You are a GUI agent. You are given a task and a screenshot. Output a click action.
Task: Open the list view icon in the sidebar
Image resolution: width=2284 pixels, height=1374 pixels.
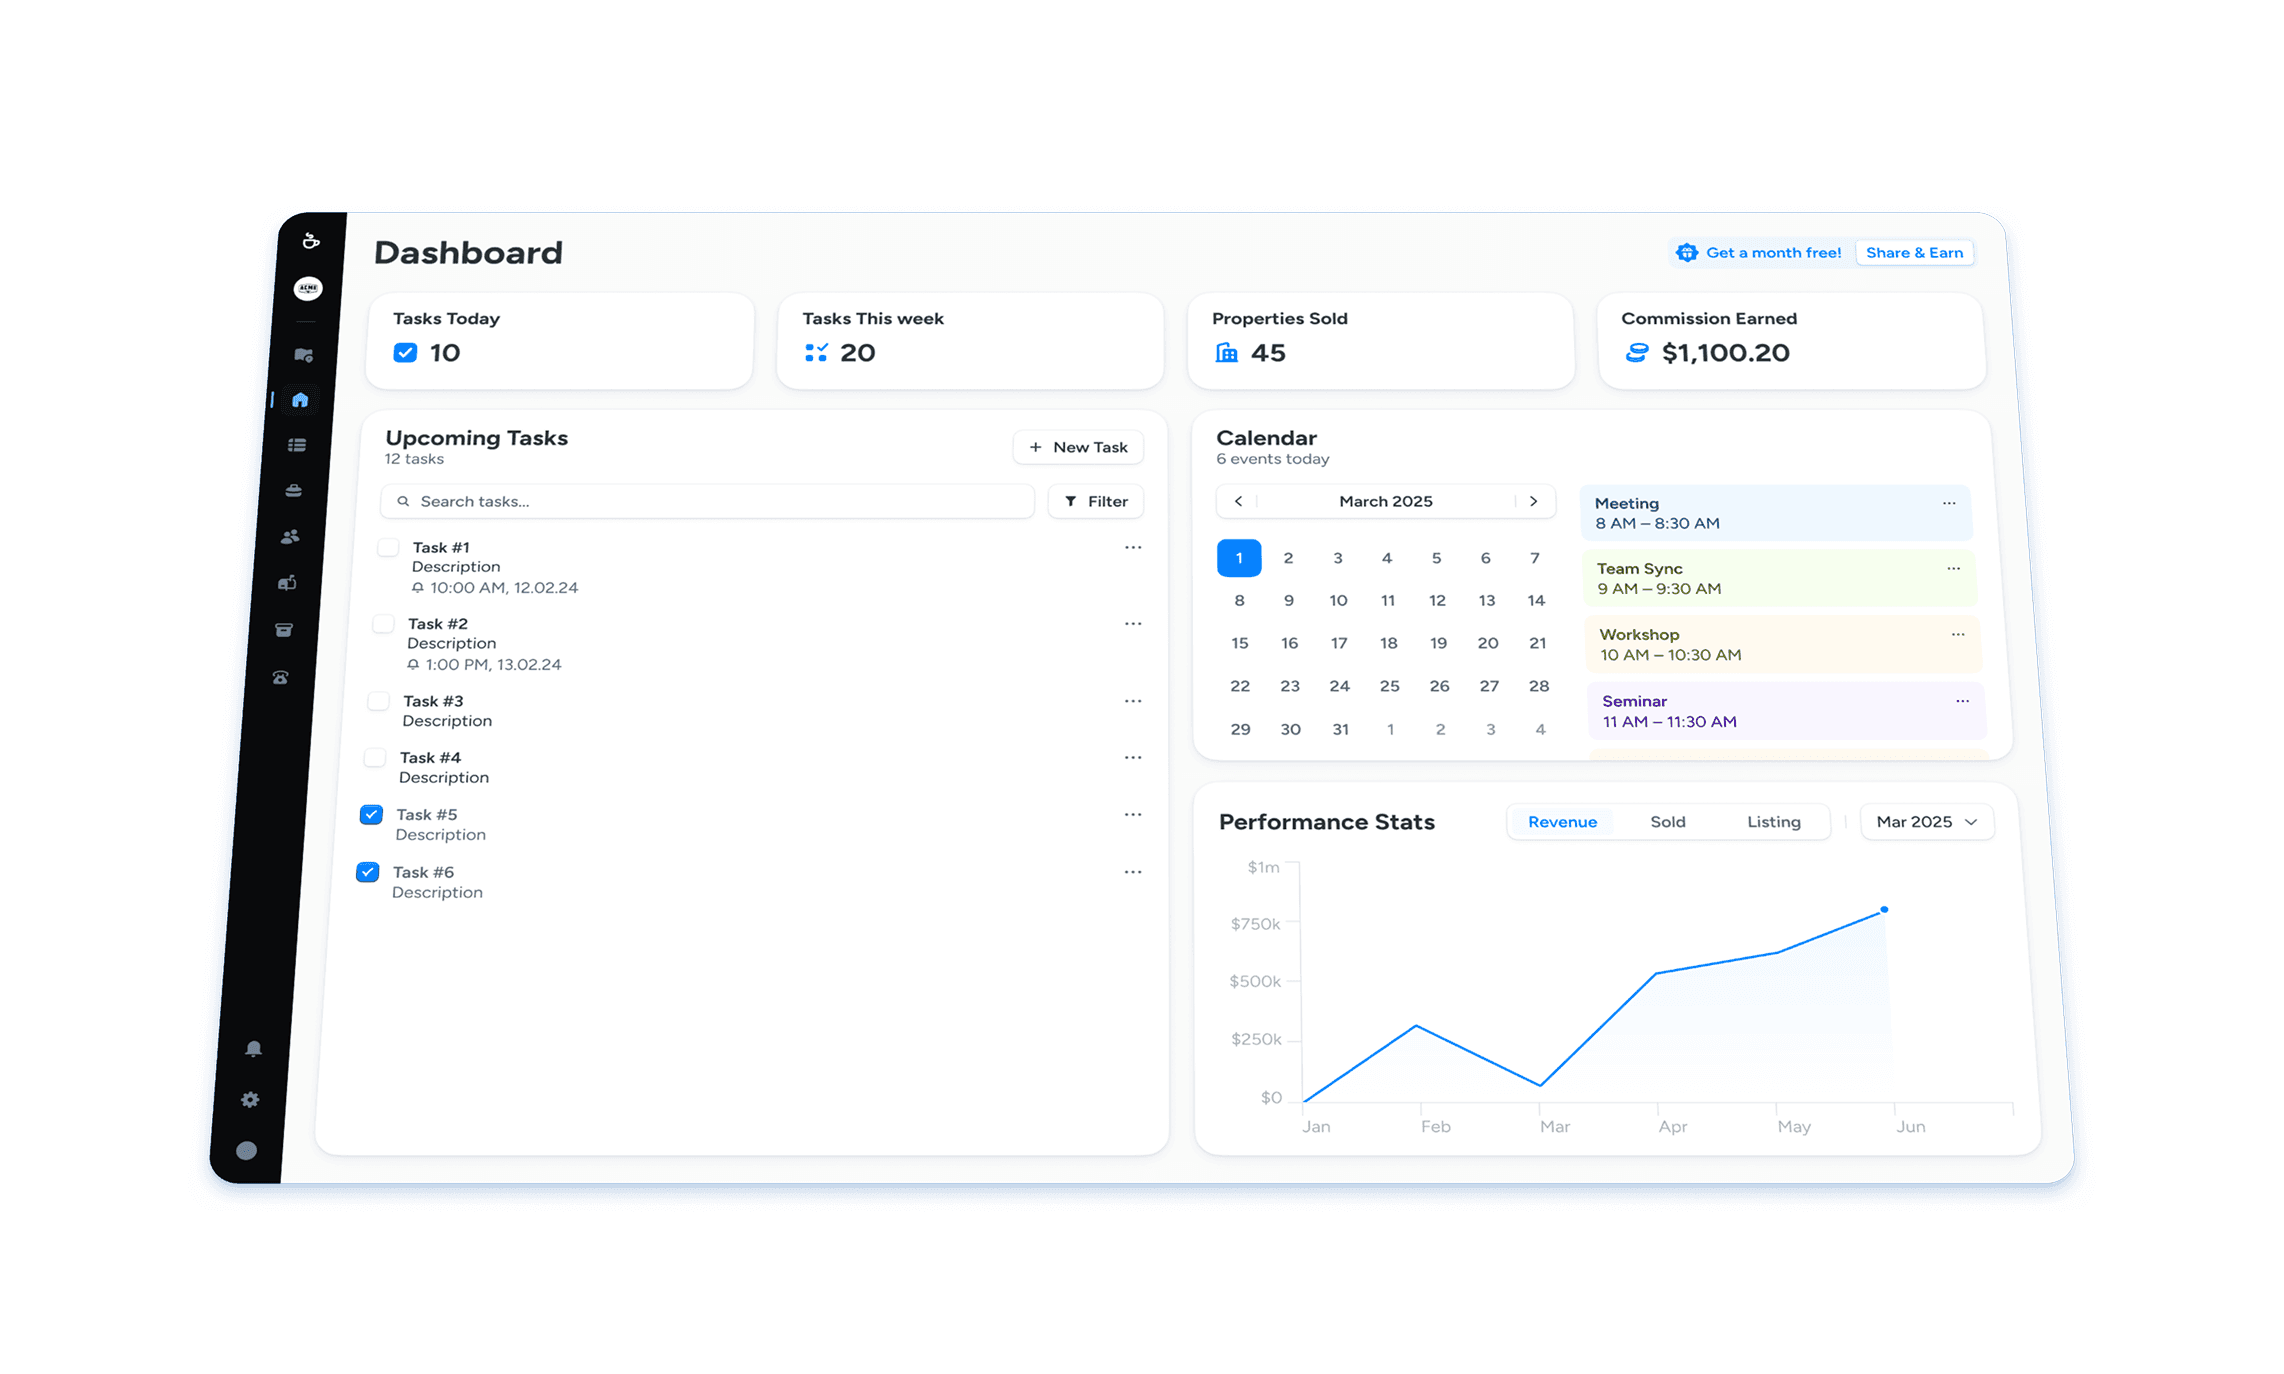pyautogui.click(x=296, y=444)
